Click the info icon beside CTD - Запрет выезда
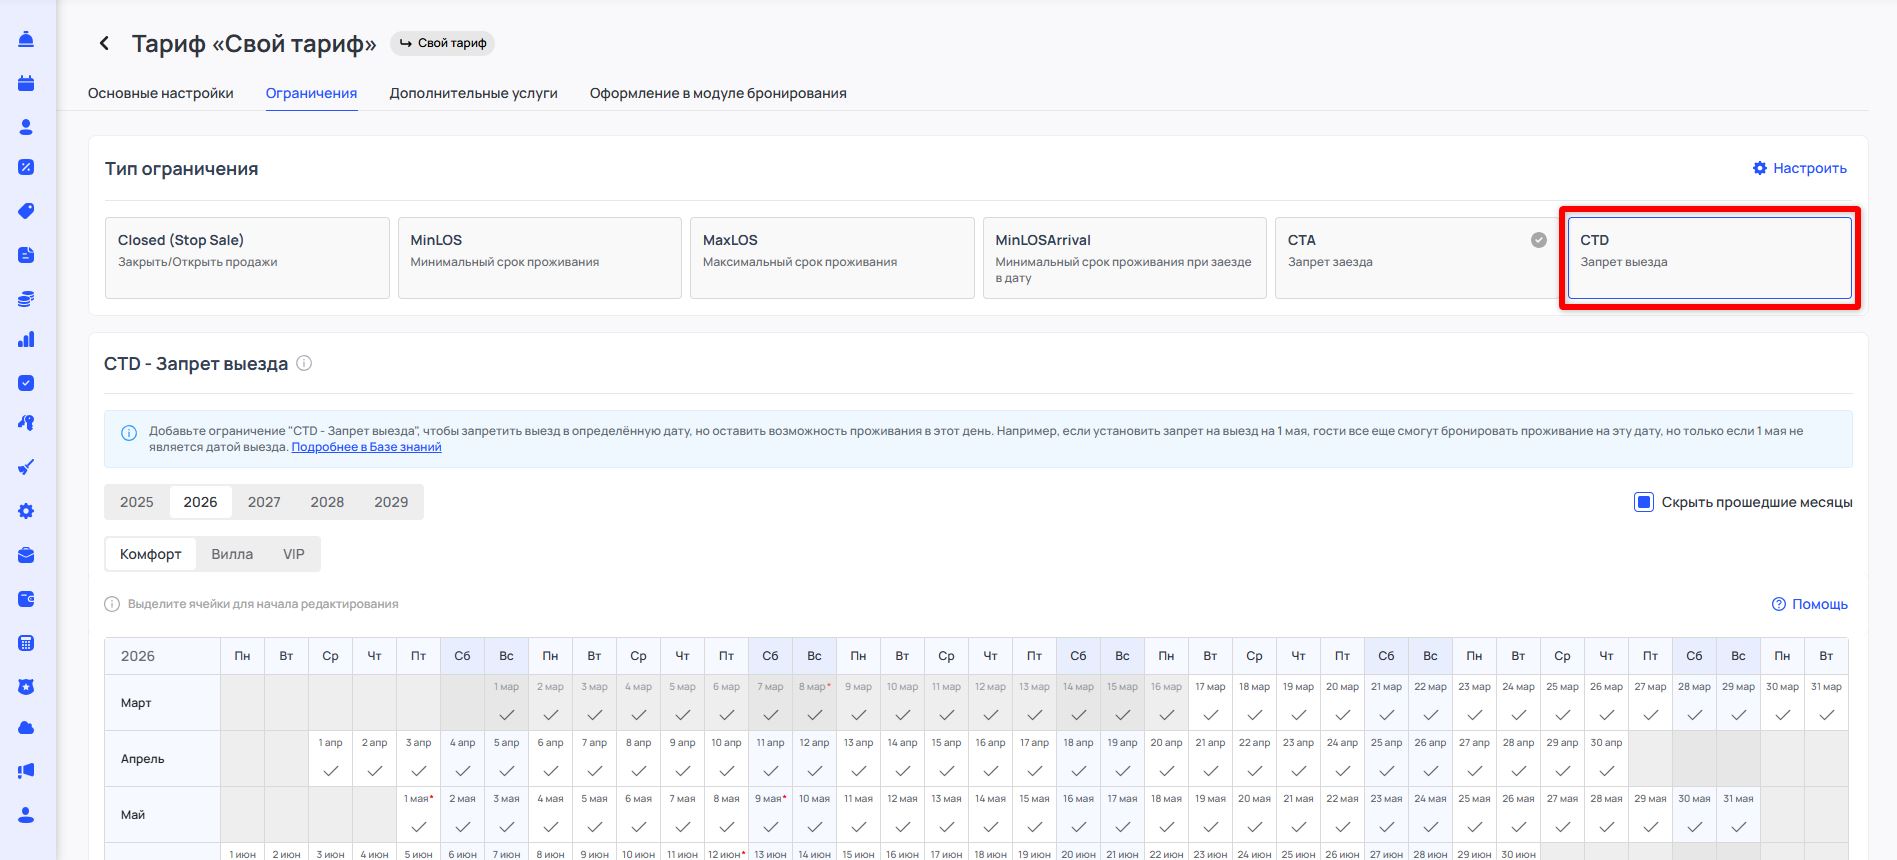This screenshot has width=1897, height=860. coord(305,364)
